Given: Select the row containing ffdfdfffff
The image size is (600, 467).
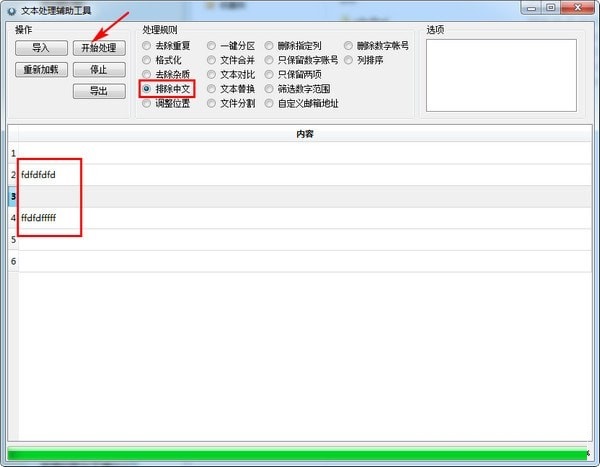Looking at the screenshot, I should (x=305, y=218).
